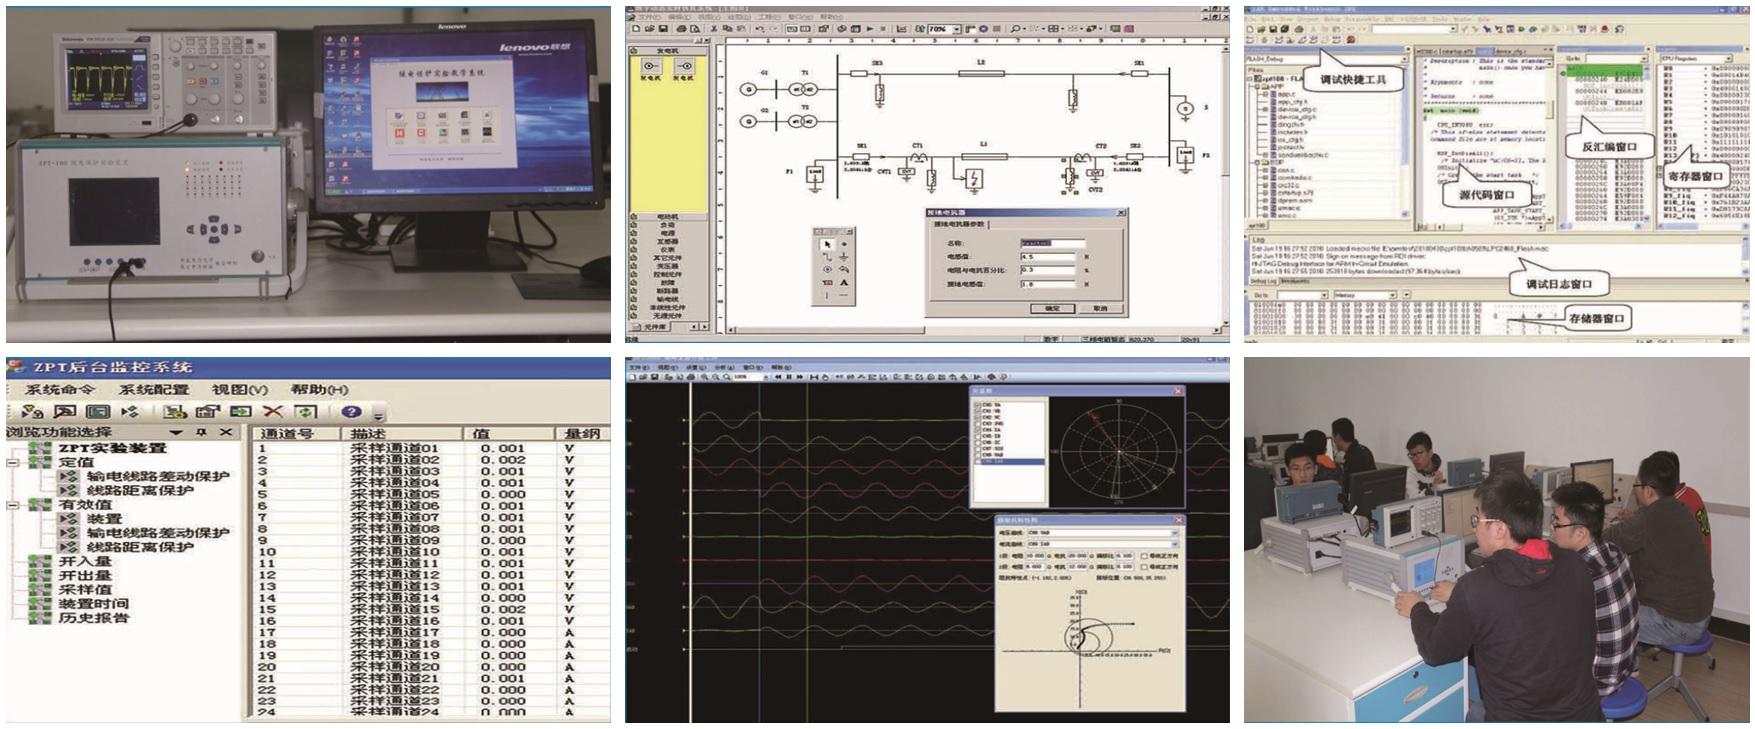Screen dimensions: 1755x729
Task: Click the 确定 button in reactor dialog
Action: click(x=1052, y=308)
